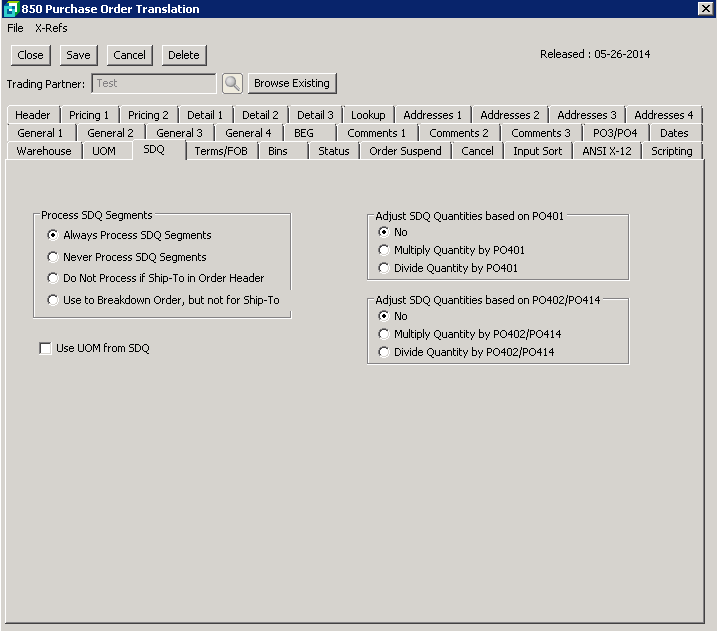
Task: Click the application icon in title bar
Action: (10, 9)
